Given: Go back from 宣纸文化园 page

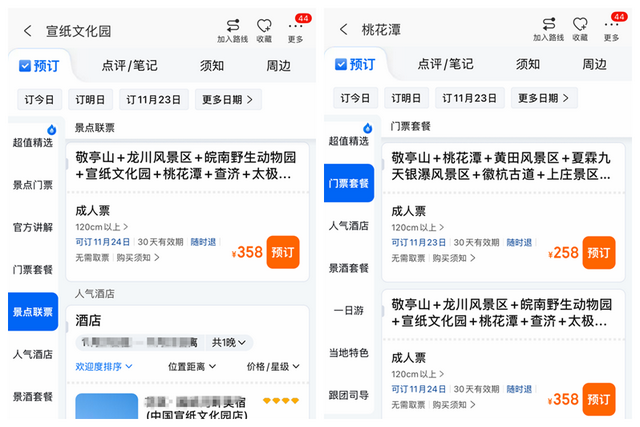Looking at the screenshot, I should click(27, 31).
